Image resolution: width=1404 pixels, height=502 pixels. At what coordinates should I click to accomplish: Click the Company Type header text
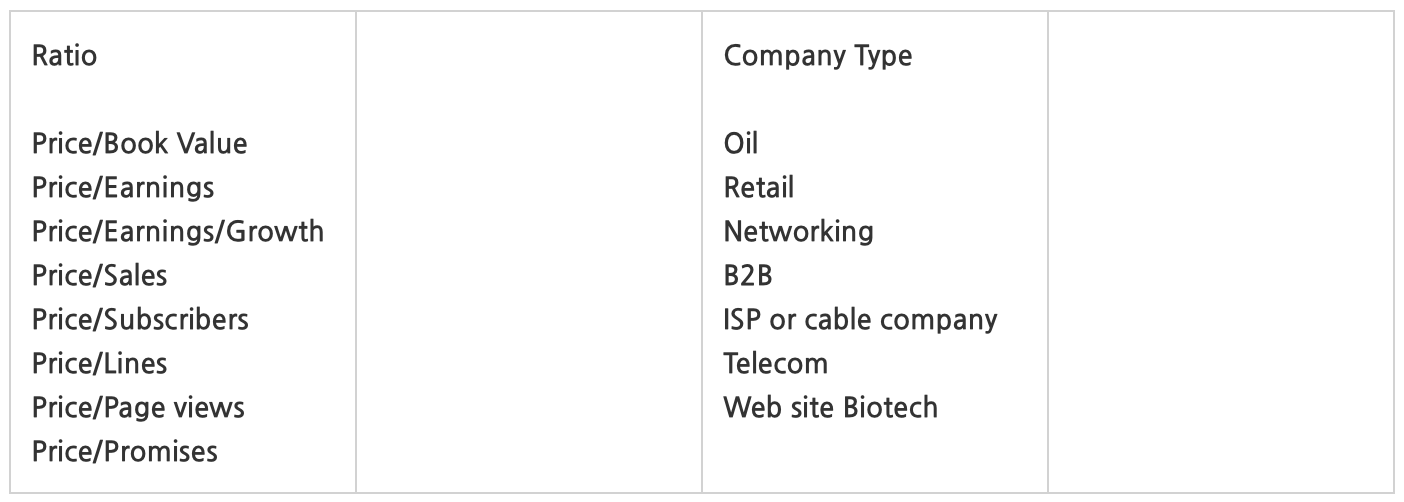pos(817,56)
